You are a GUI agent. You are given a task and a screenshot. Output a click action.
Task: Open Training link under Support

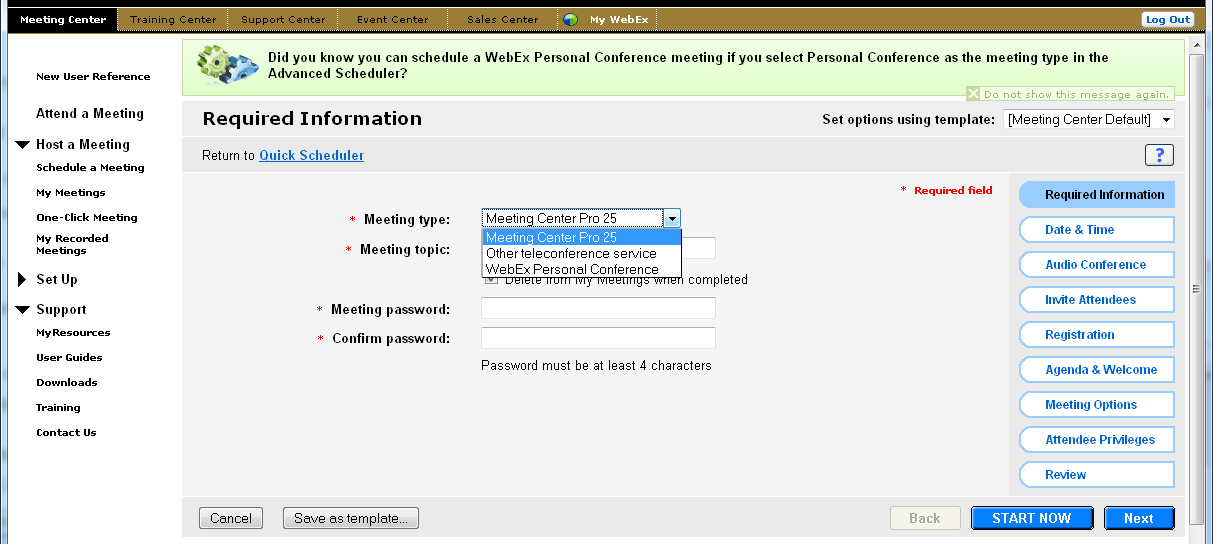coord(58,408)
